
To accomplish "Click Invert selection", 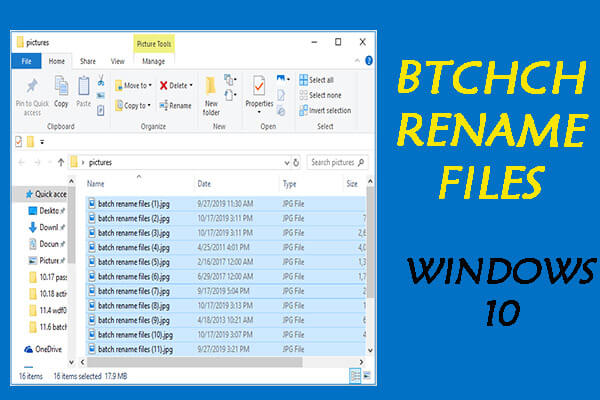I will click(x=325, y=111).
